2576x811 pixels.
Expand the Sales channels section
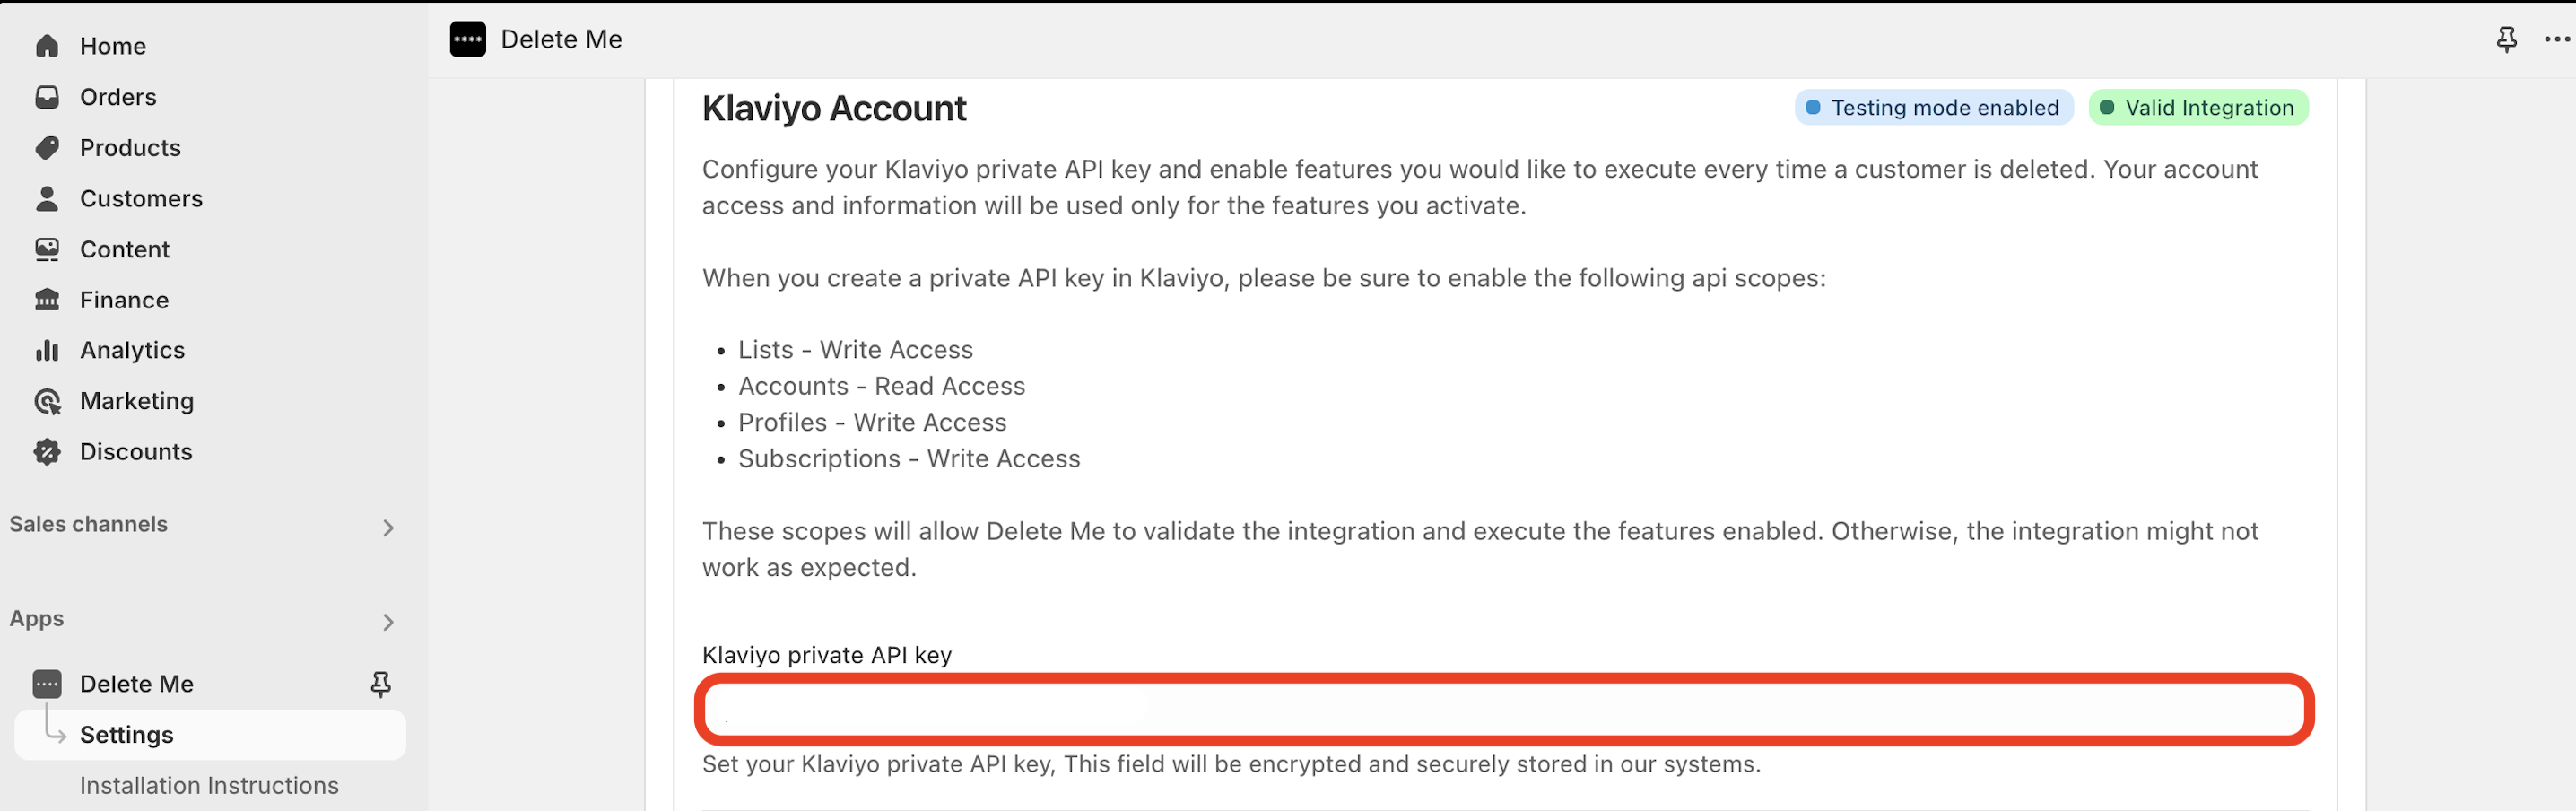(x=388, y=527)
